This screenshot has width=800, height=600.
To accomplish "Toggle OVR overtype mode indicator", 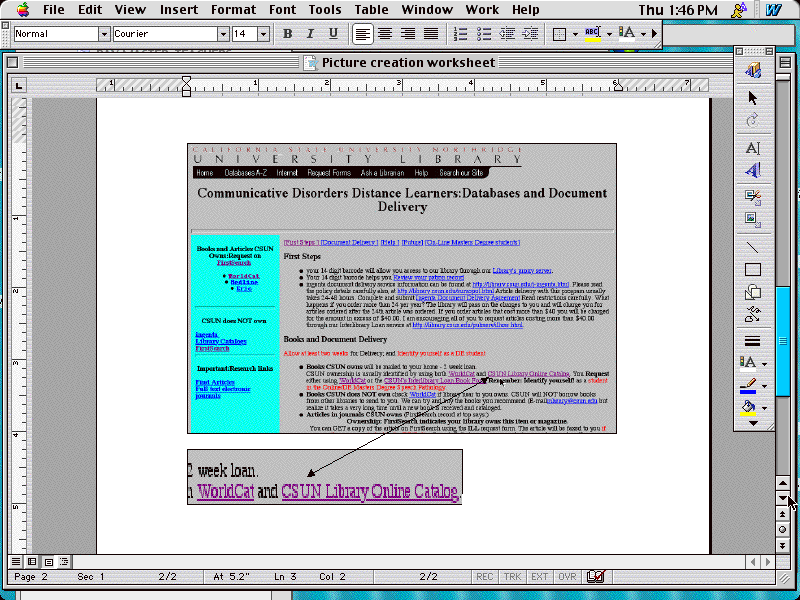I will click(x=567, y=577).
